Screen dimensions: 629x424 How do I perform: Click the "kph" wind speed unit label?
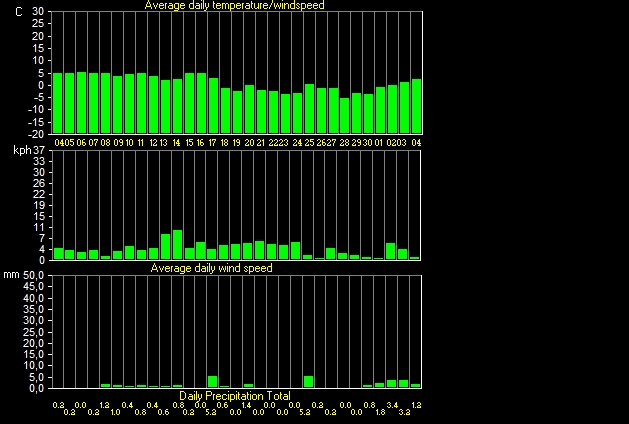tap(20, 150)
